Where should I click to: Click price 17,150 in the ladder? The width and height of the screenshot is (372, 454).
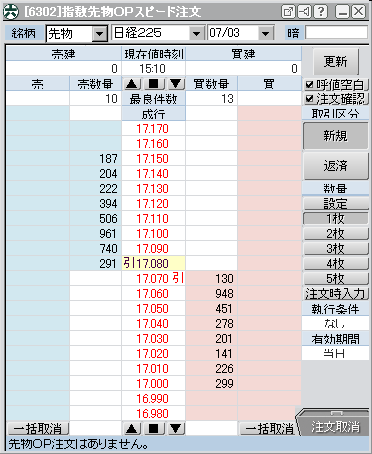click(153, 159)
